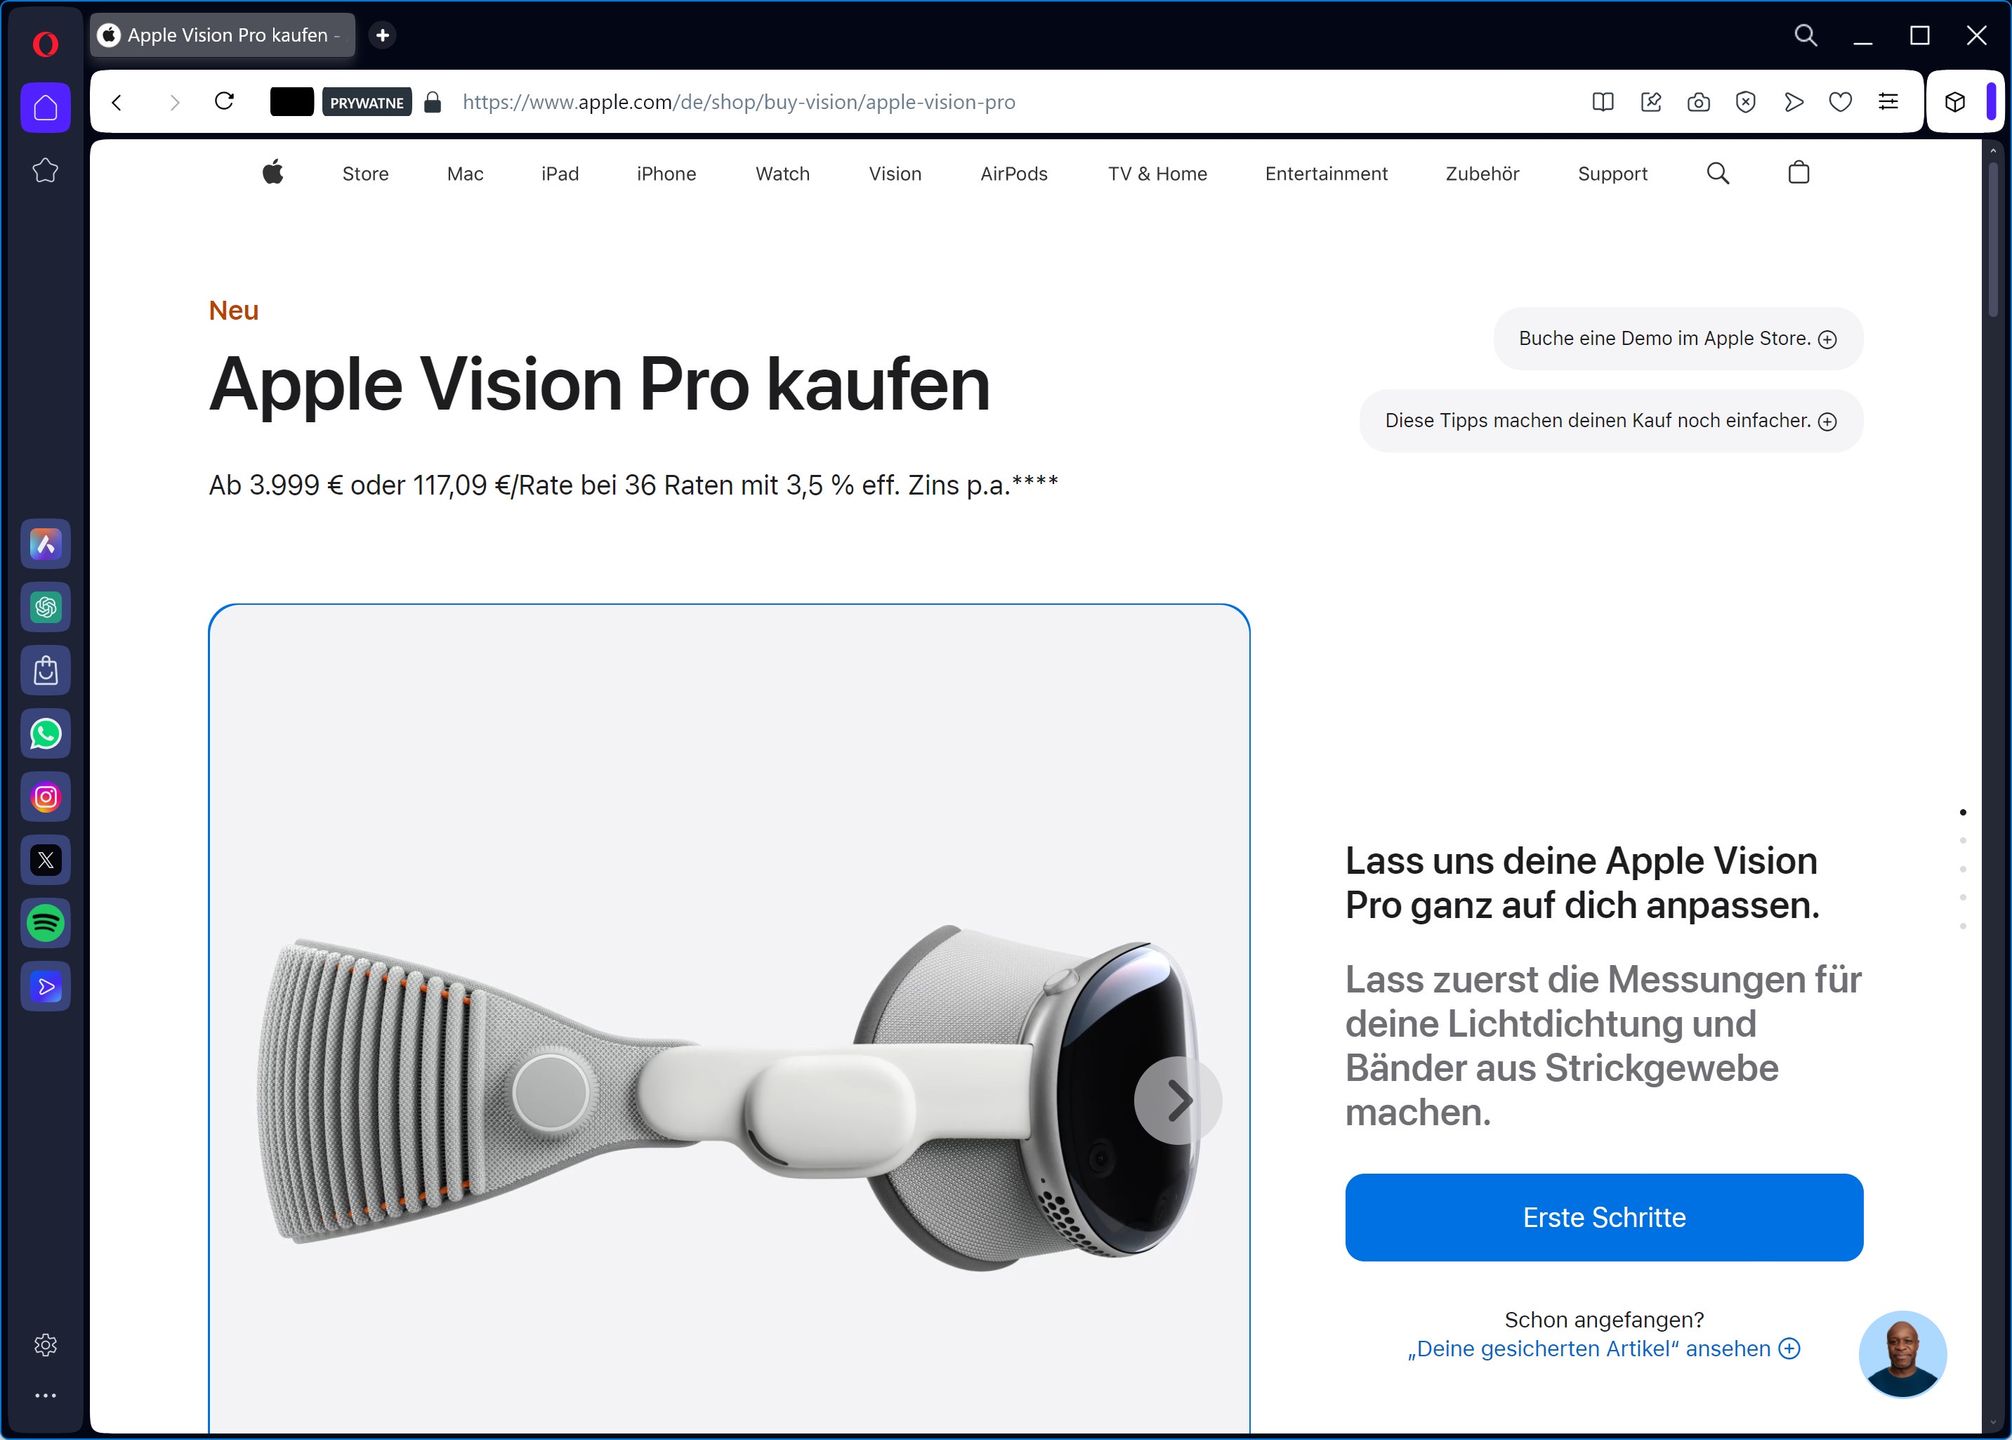The height and width of the screenshot is (1440, 2012).
Task: Open the specialist chat avatar bubble
Action: pos(1902,1354)
